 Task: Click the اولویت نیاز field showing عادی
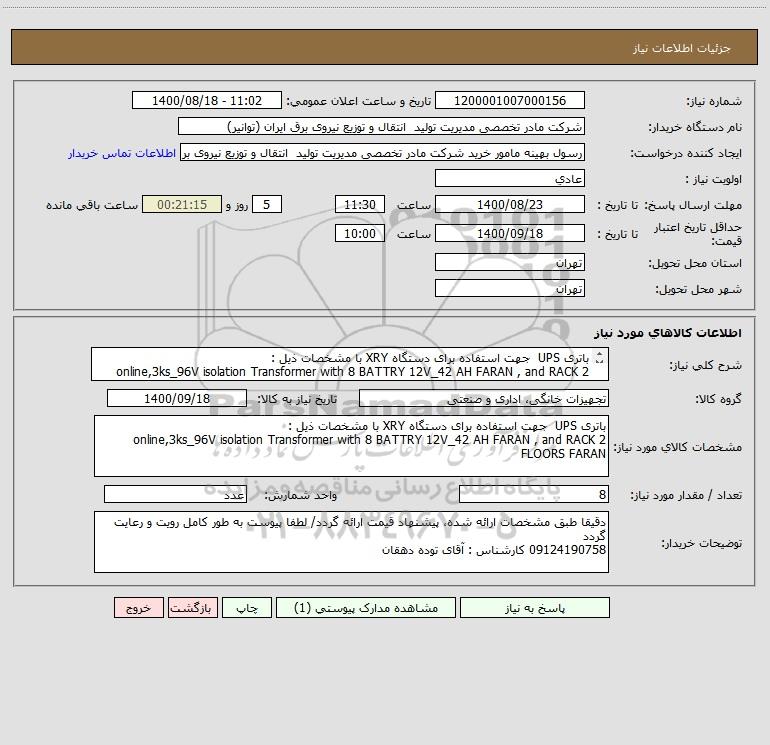[x=510, y=178]
